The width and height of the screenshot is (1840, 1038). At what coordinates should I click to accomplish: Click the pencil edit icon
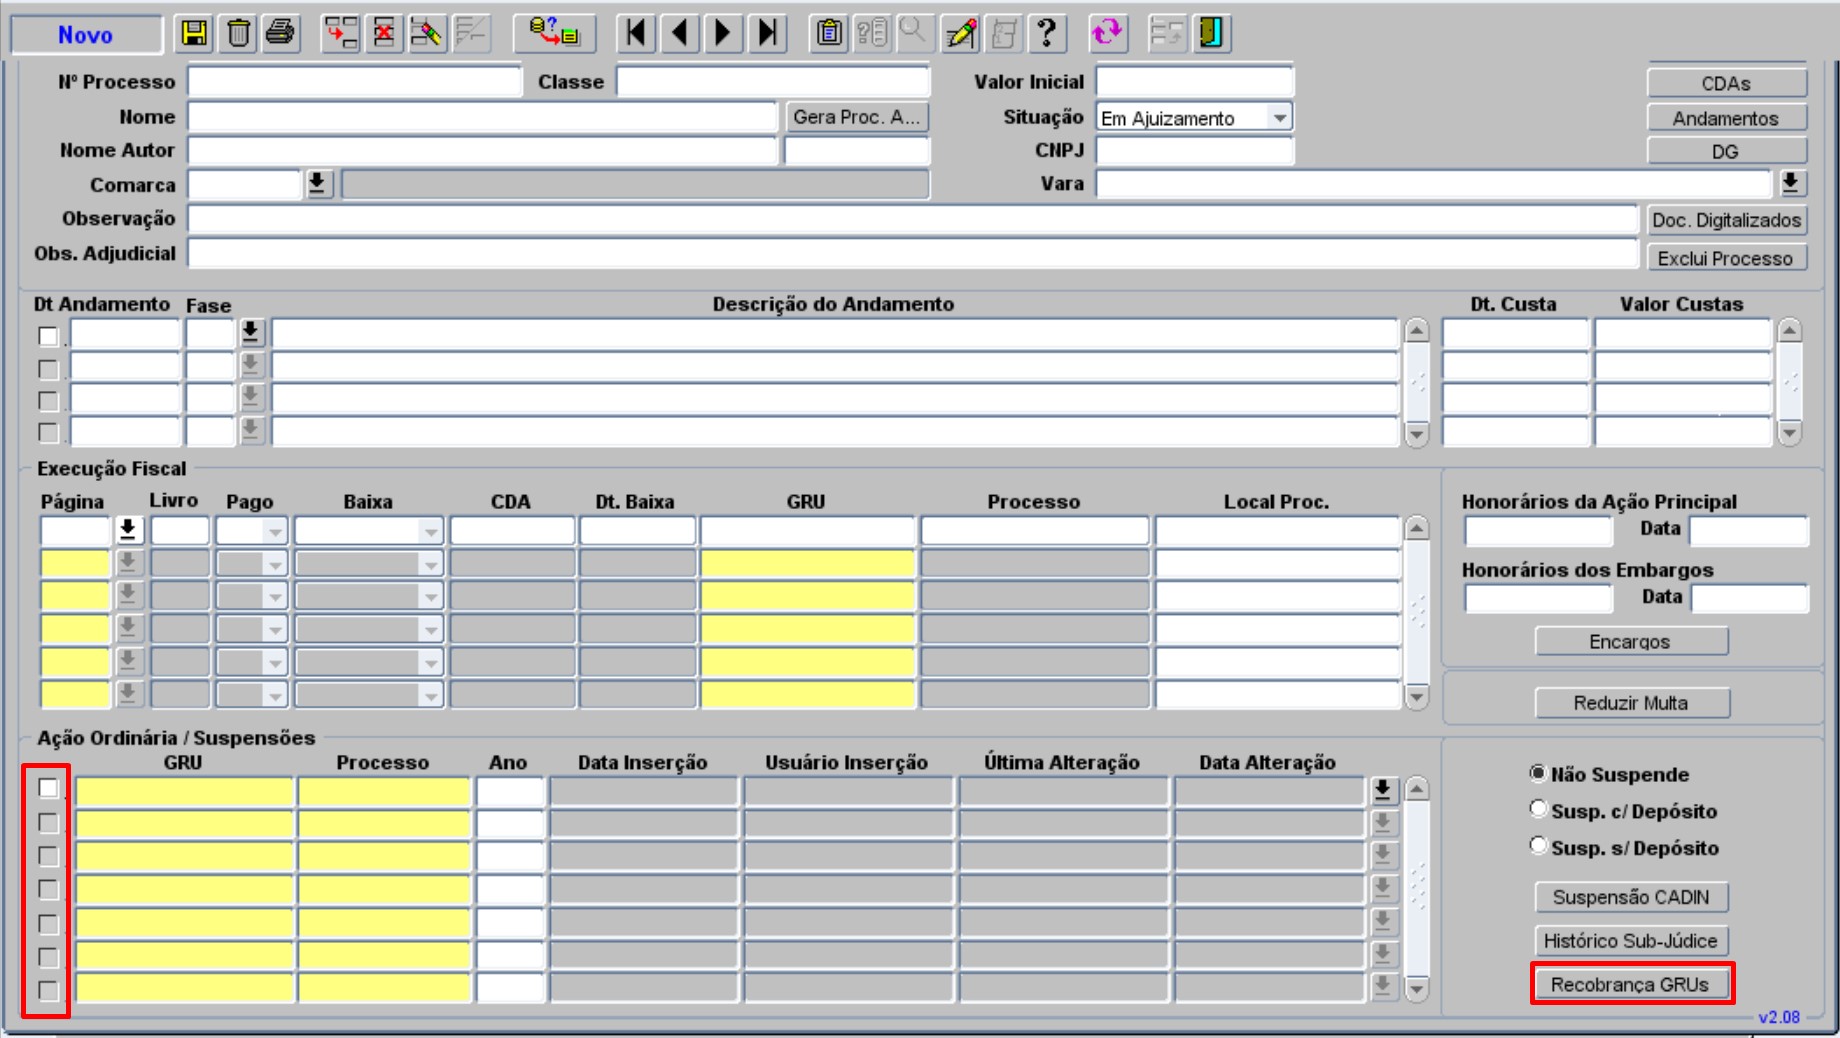coord(961,33)
